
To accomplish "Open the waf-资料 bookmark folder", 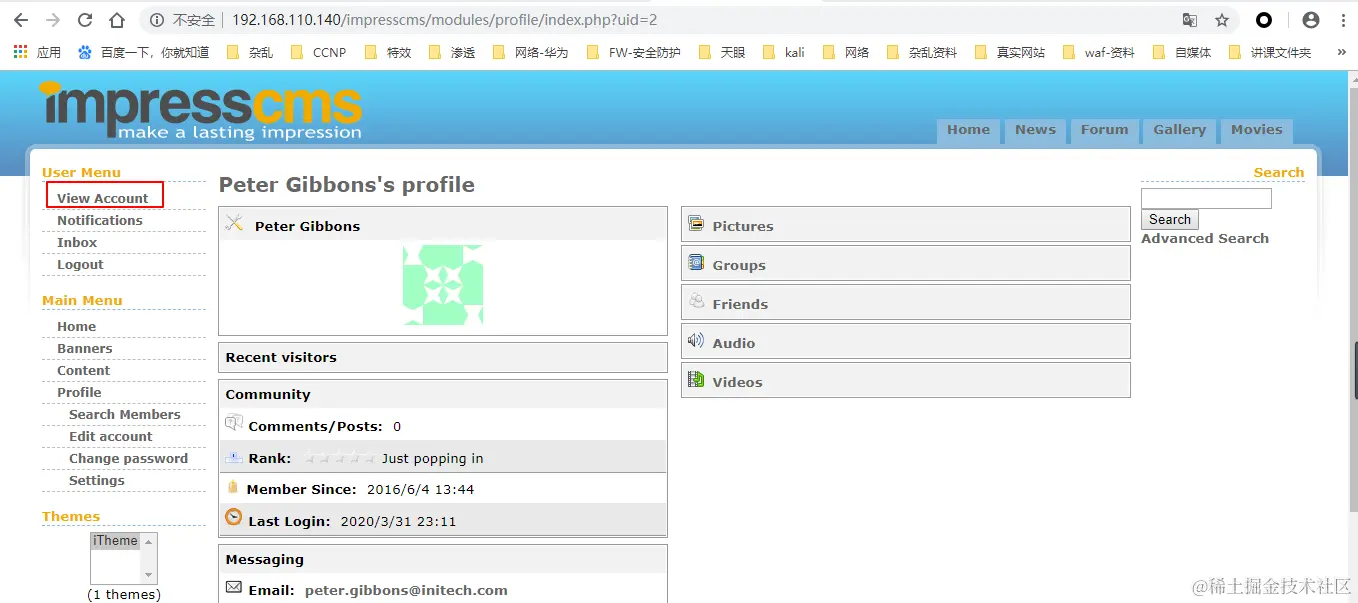I will coord(1098,52).
